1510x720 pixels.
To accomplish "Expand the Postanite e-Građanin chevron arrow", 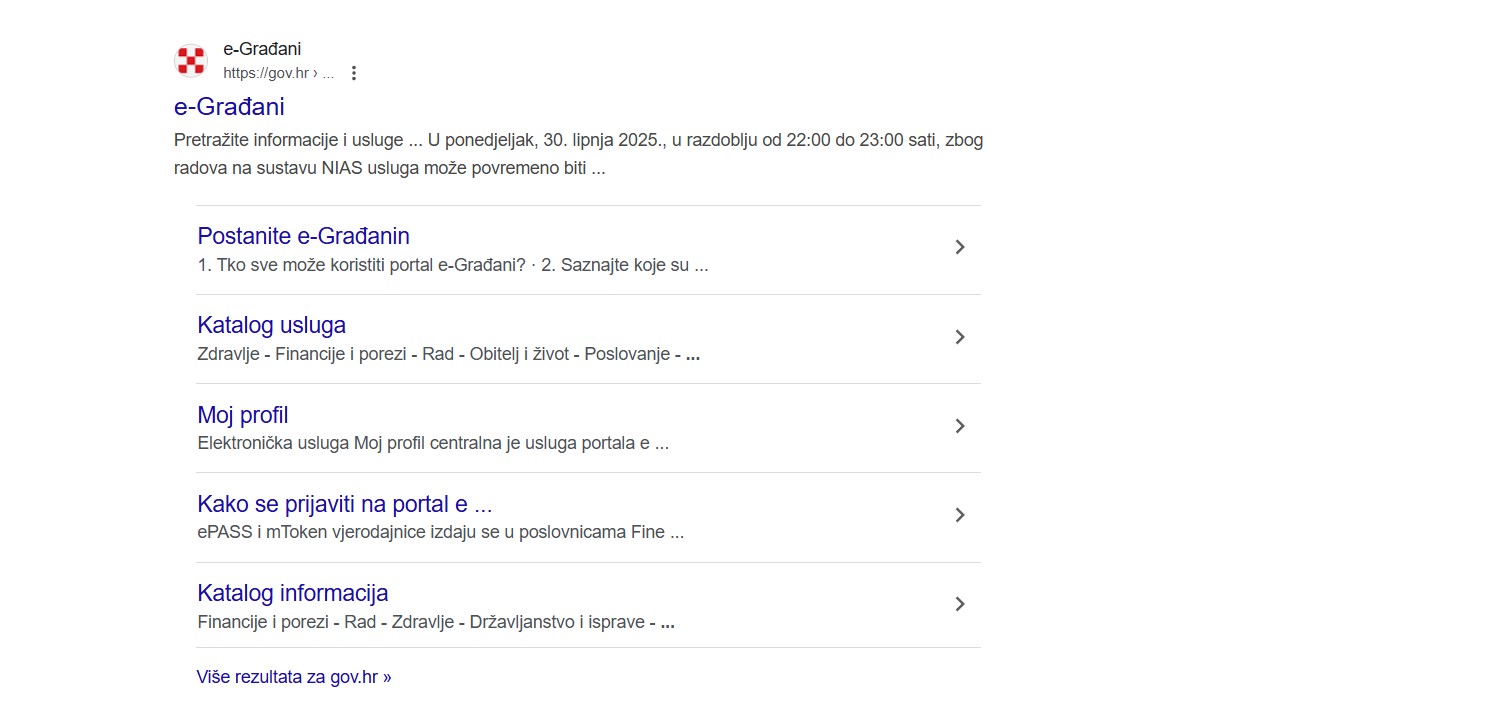I will pos(960,247).
